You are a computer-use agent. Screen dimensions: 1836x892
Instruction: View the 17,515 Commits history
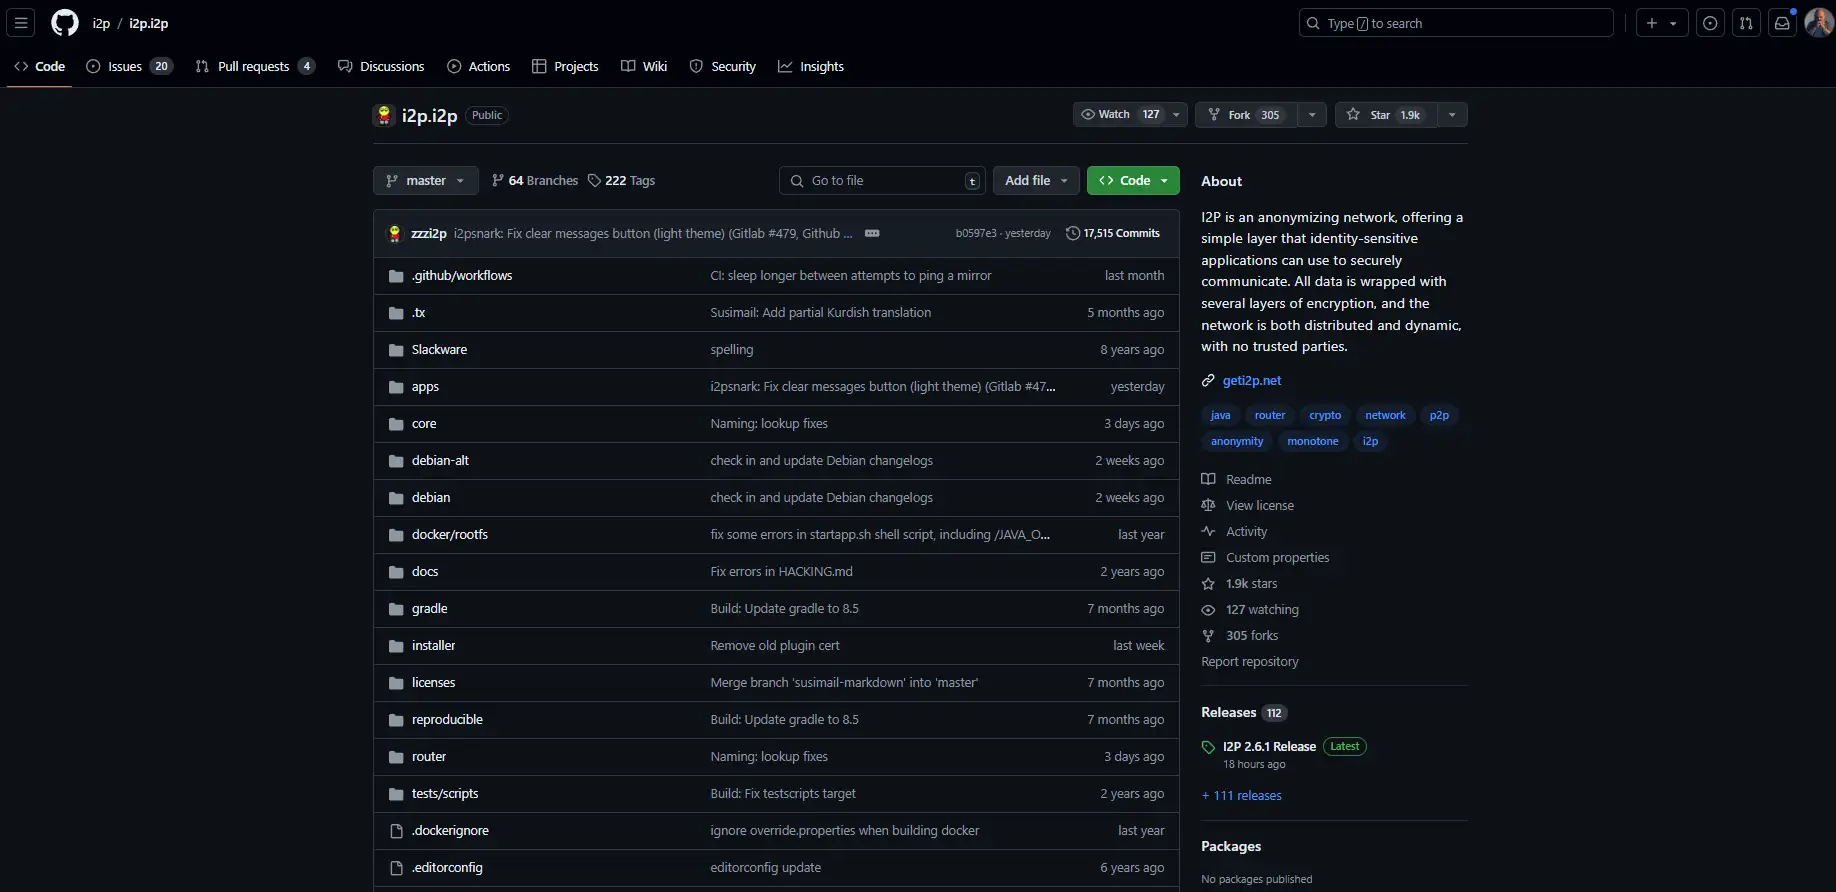pyautogui.click(x=1113, y=234)
